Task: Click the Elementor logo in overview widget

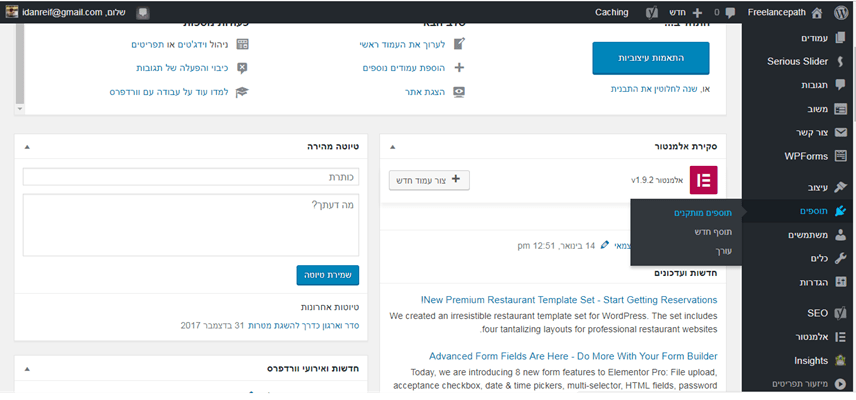Action: pyautogui.click(x=704, y=180)
